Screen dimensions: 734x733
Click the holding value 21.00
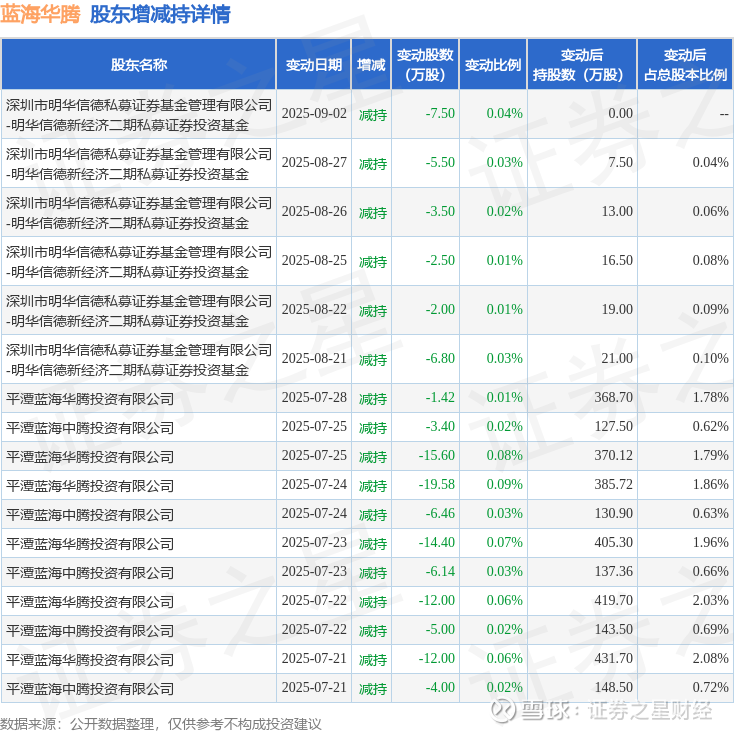[x=617, y=359]
